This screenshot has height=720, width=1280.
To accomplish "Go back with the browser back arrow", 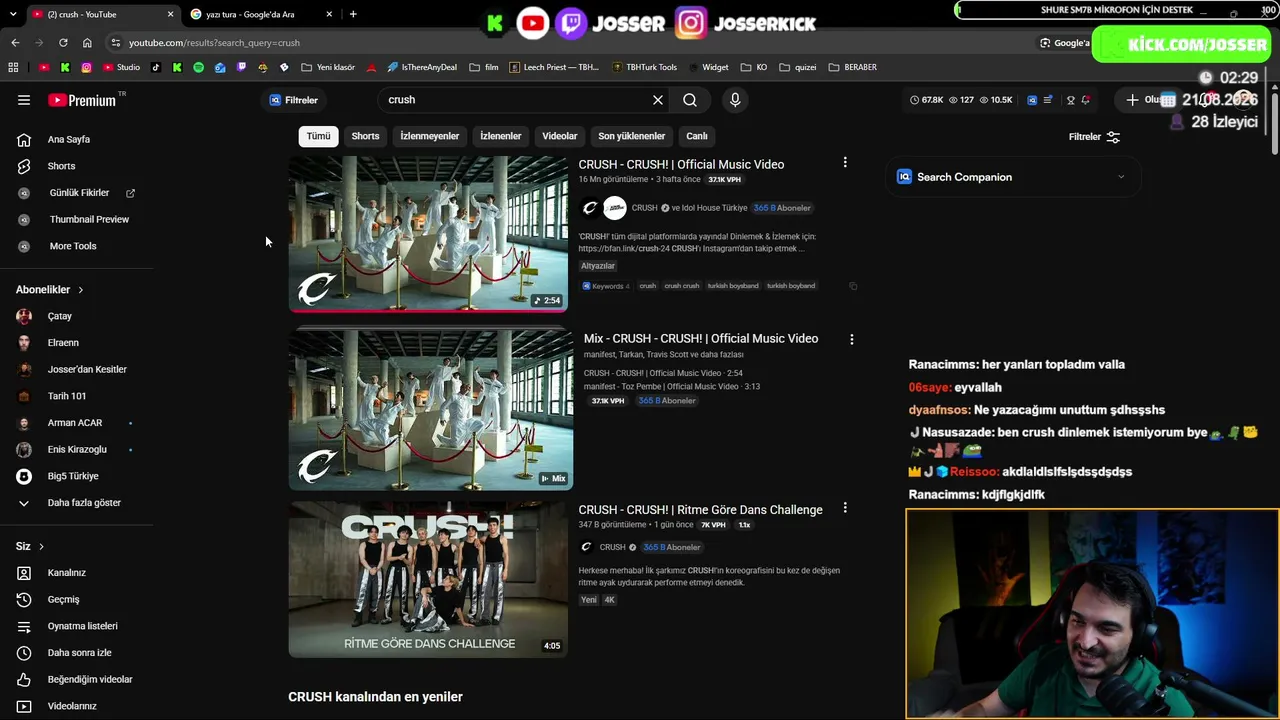I will [15, 43].
